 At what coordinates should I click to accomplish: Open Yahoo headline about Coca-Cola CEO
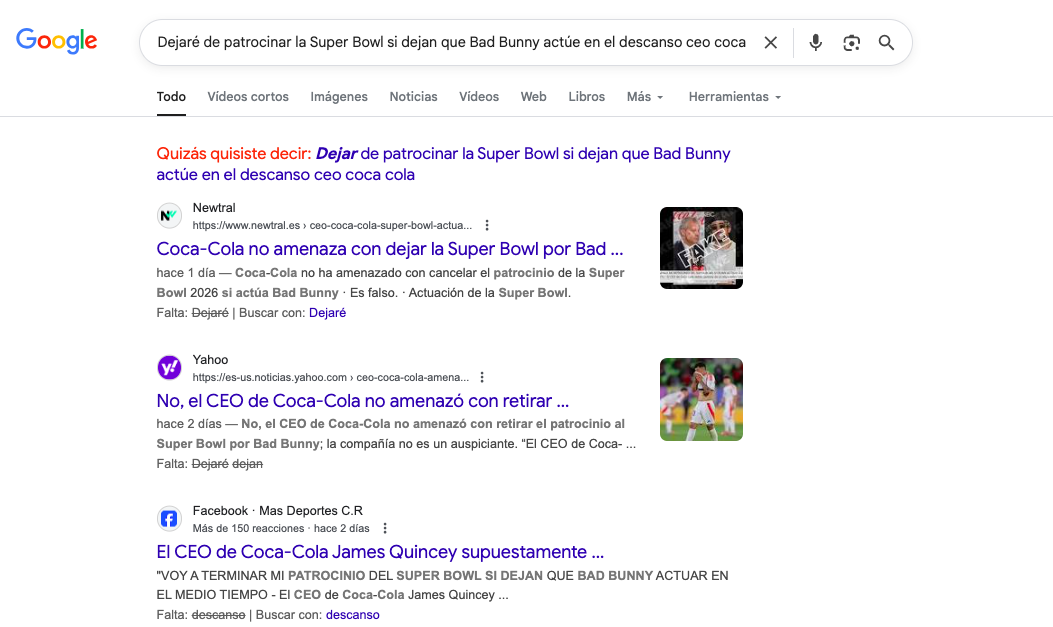pos(363,401)
